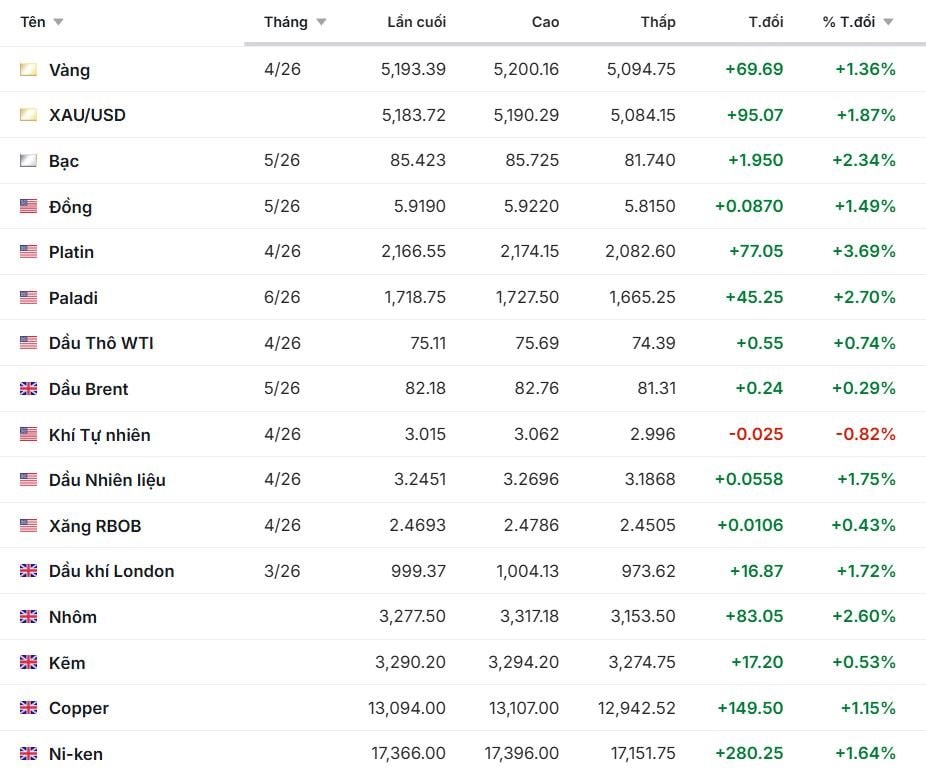Click the gold icon next to XAU/USD
Viewport: 926px width, 773px height.
(x=28, y=115)
